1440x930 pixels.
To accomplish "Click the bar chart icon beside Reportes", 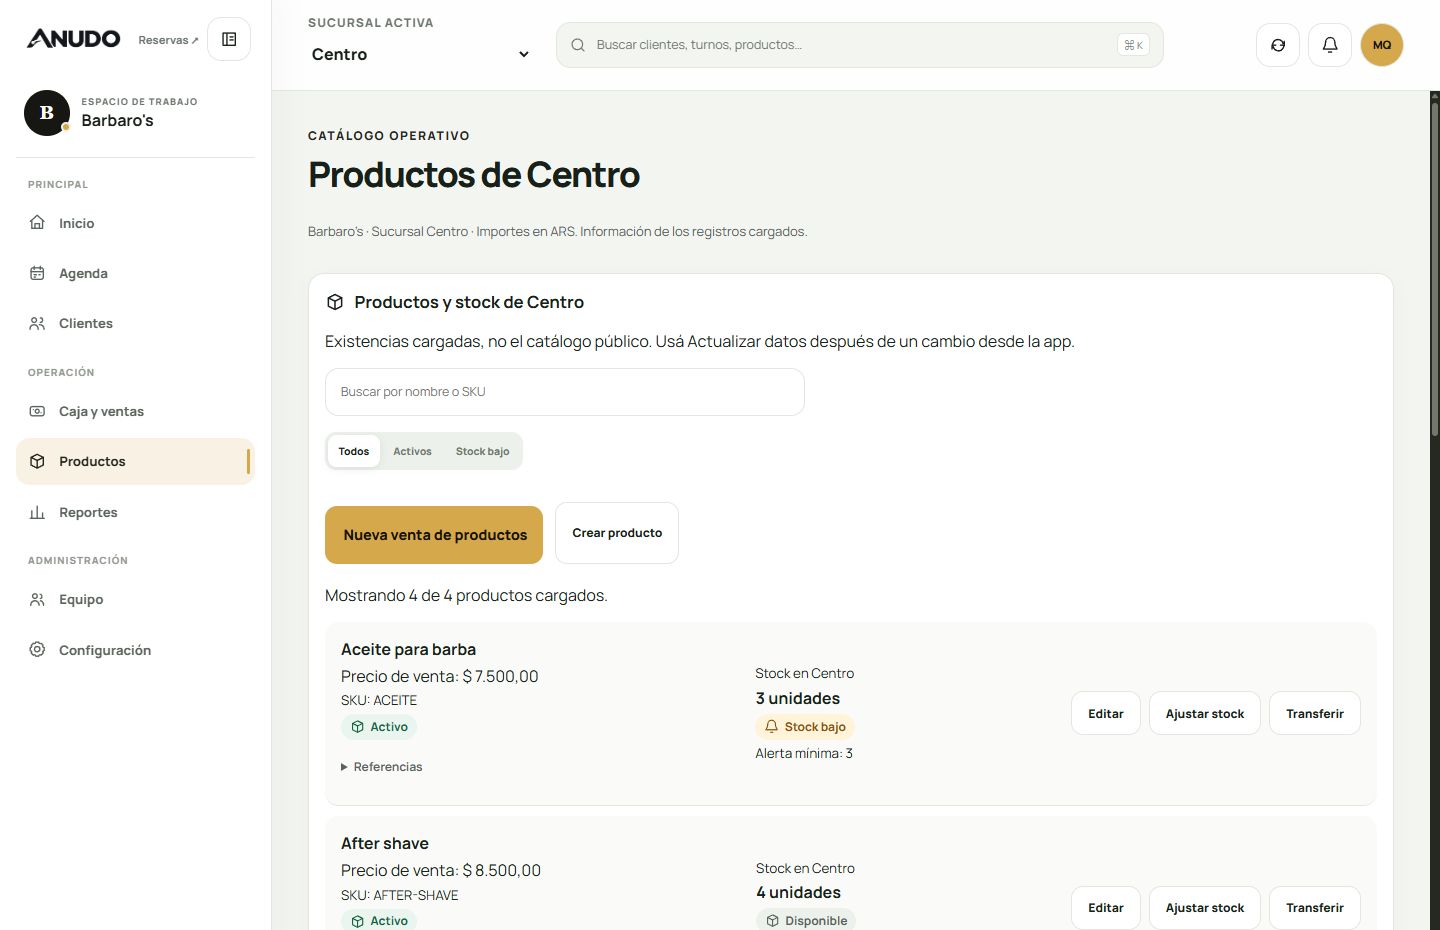I will [37, 512].
